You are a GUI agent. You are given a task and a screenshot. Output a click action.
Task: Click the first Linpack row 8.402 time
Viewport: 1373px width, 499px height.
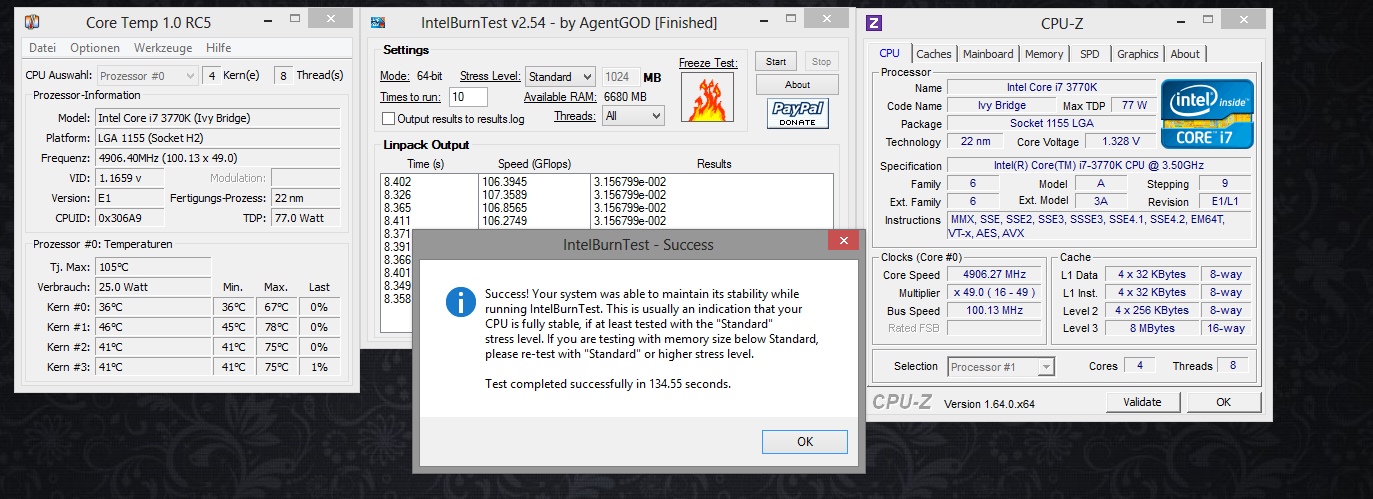(398, 181)
